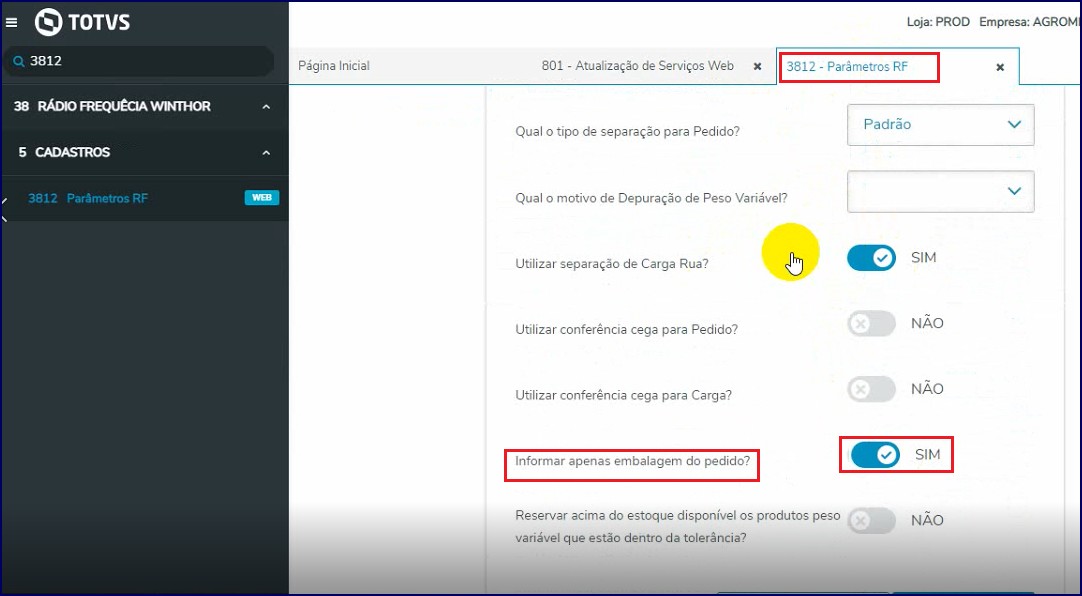Open the tipo de separação para Pedido dropdown
The image size is (1082, 596).
click(941, 125)
